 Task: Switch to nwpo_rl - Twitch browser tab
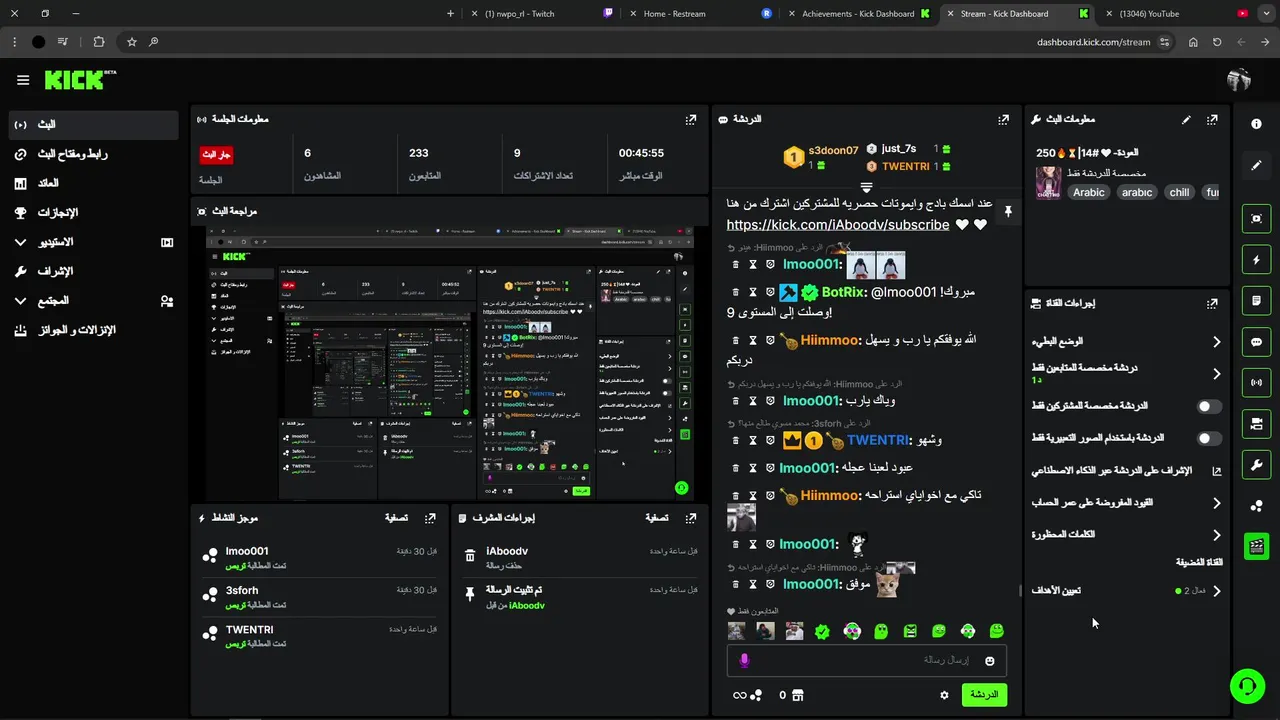pos(542,14)
